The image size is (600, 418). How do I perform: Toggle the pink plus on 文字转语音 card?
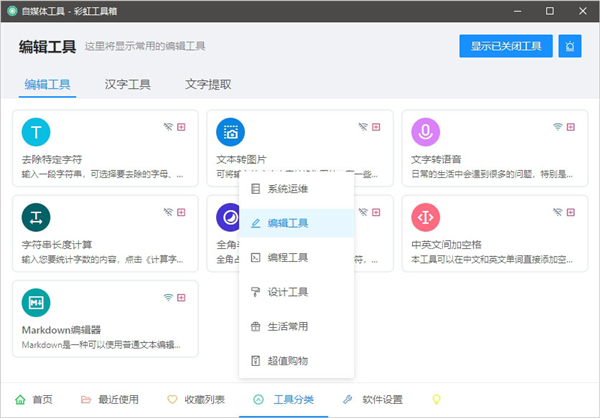click(572, 127)
